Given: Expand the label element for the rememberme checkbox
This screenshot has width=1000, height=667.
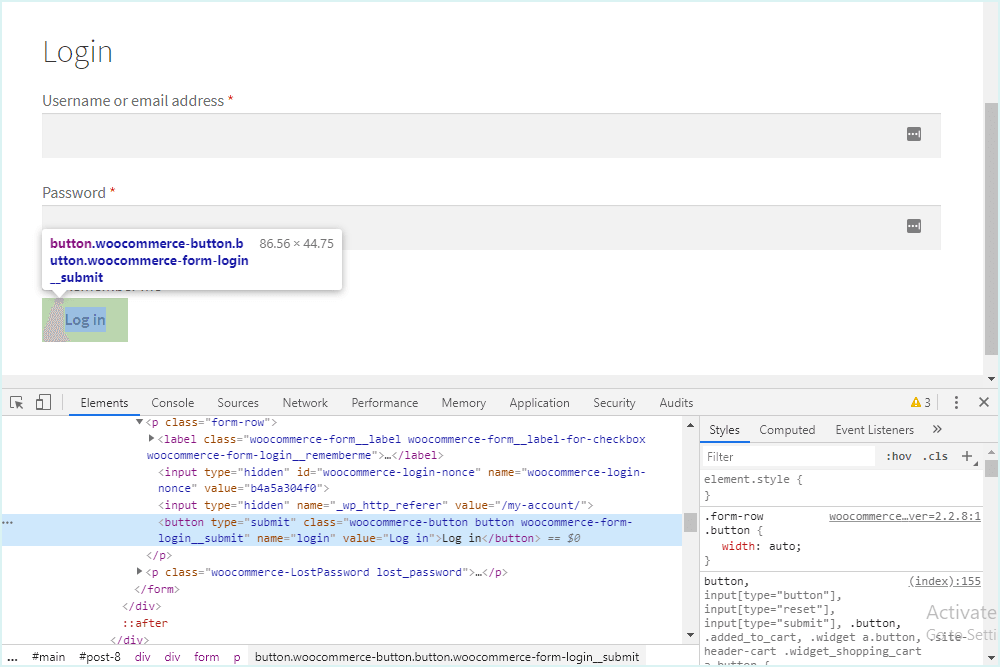Looking at the screenshot, I should [x=152, y=439].
